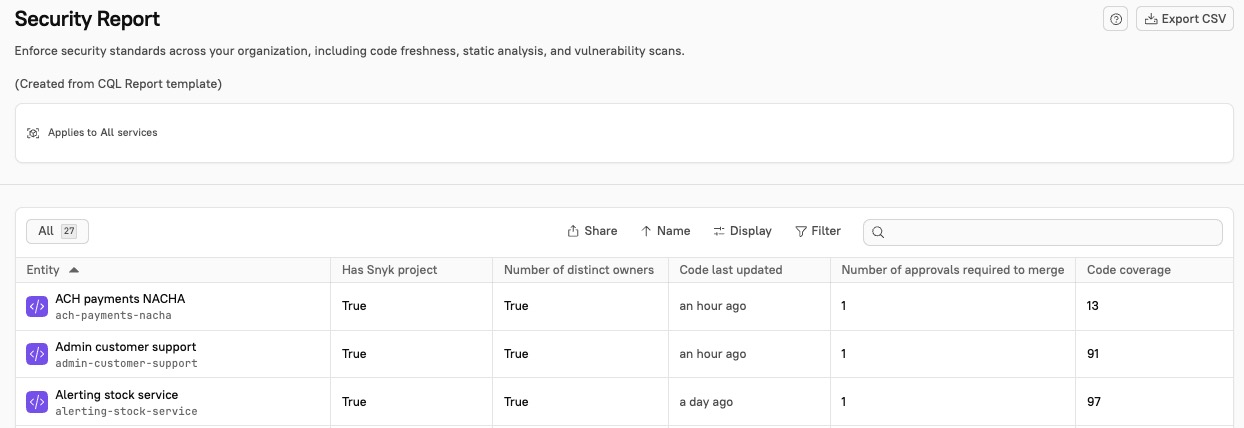Click the ach-payments-nacha tag text
The width and height of the screenshot is (1244, 428).
[113, 315]
